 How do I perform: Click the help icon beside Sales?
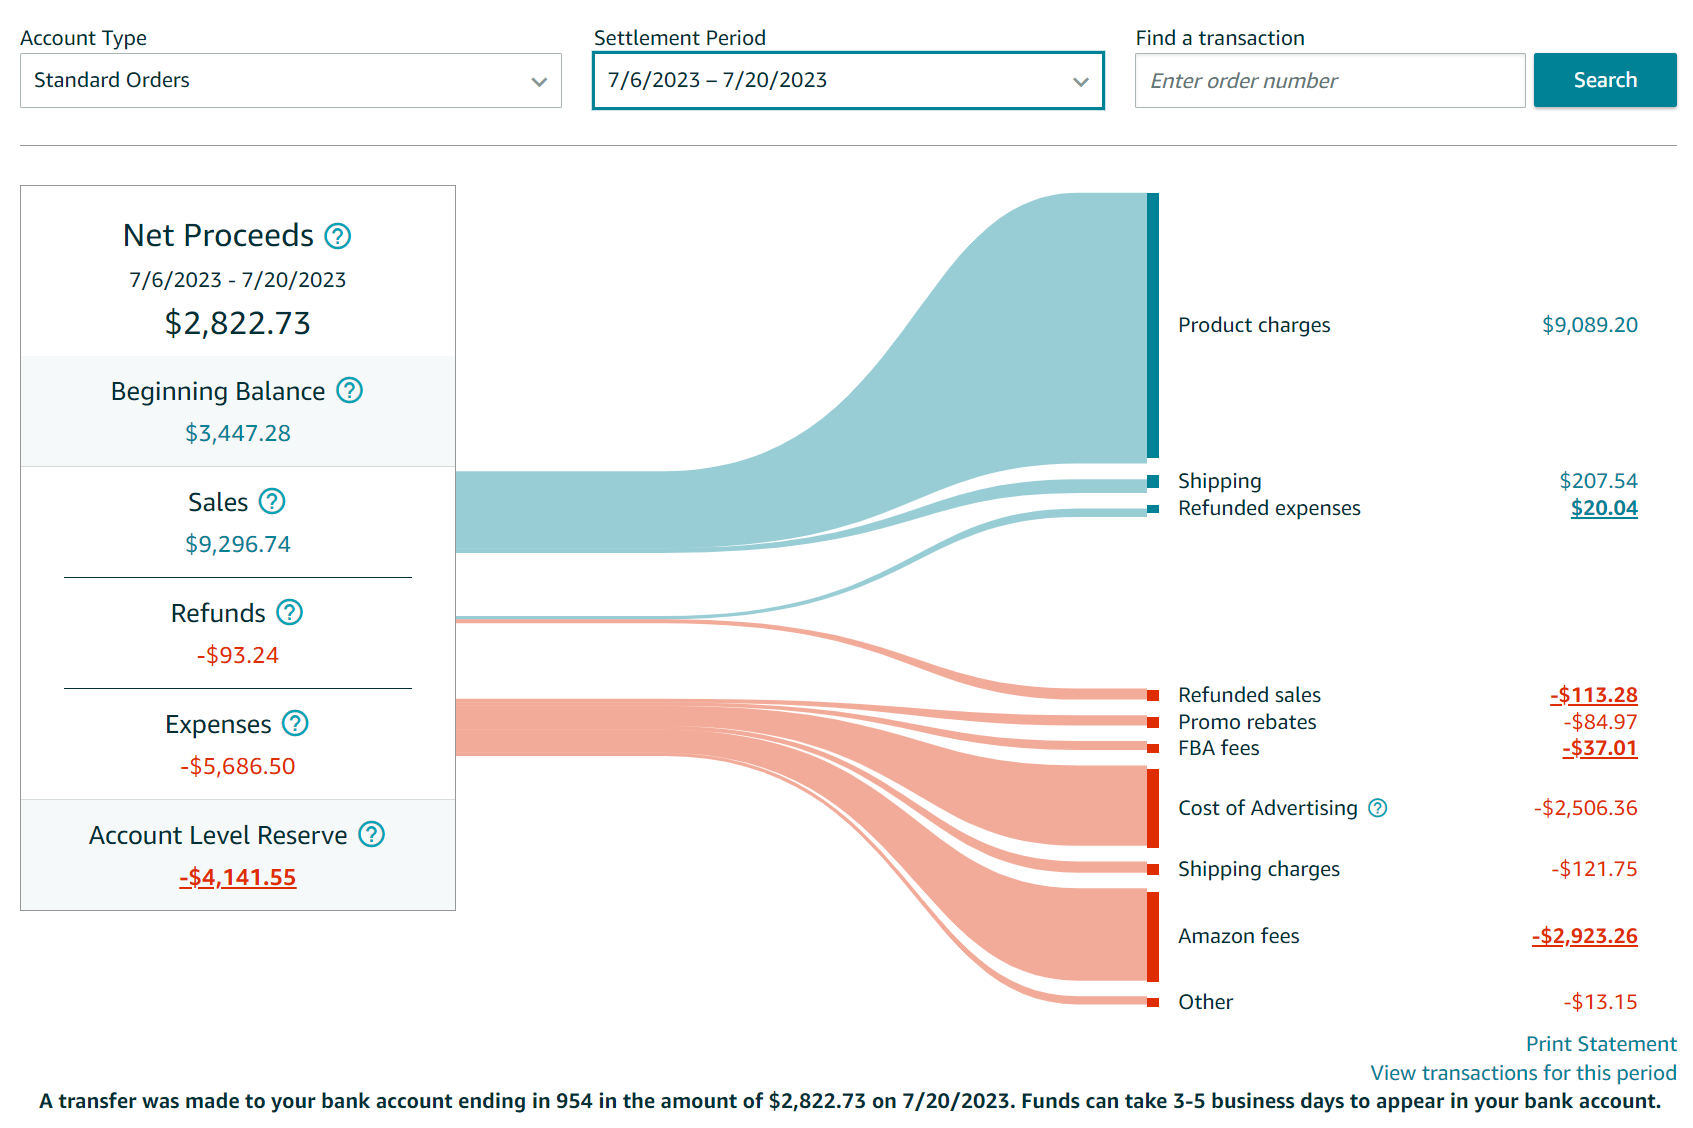272,501
